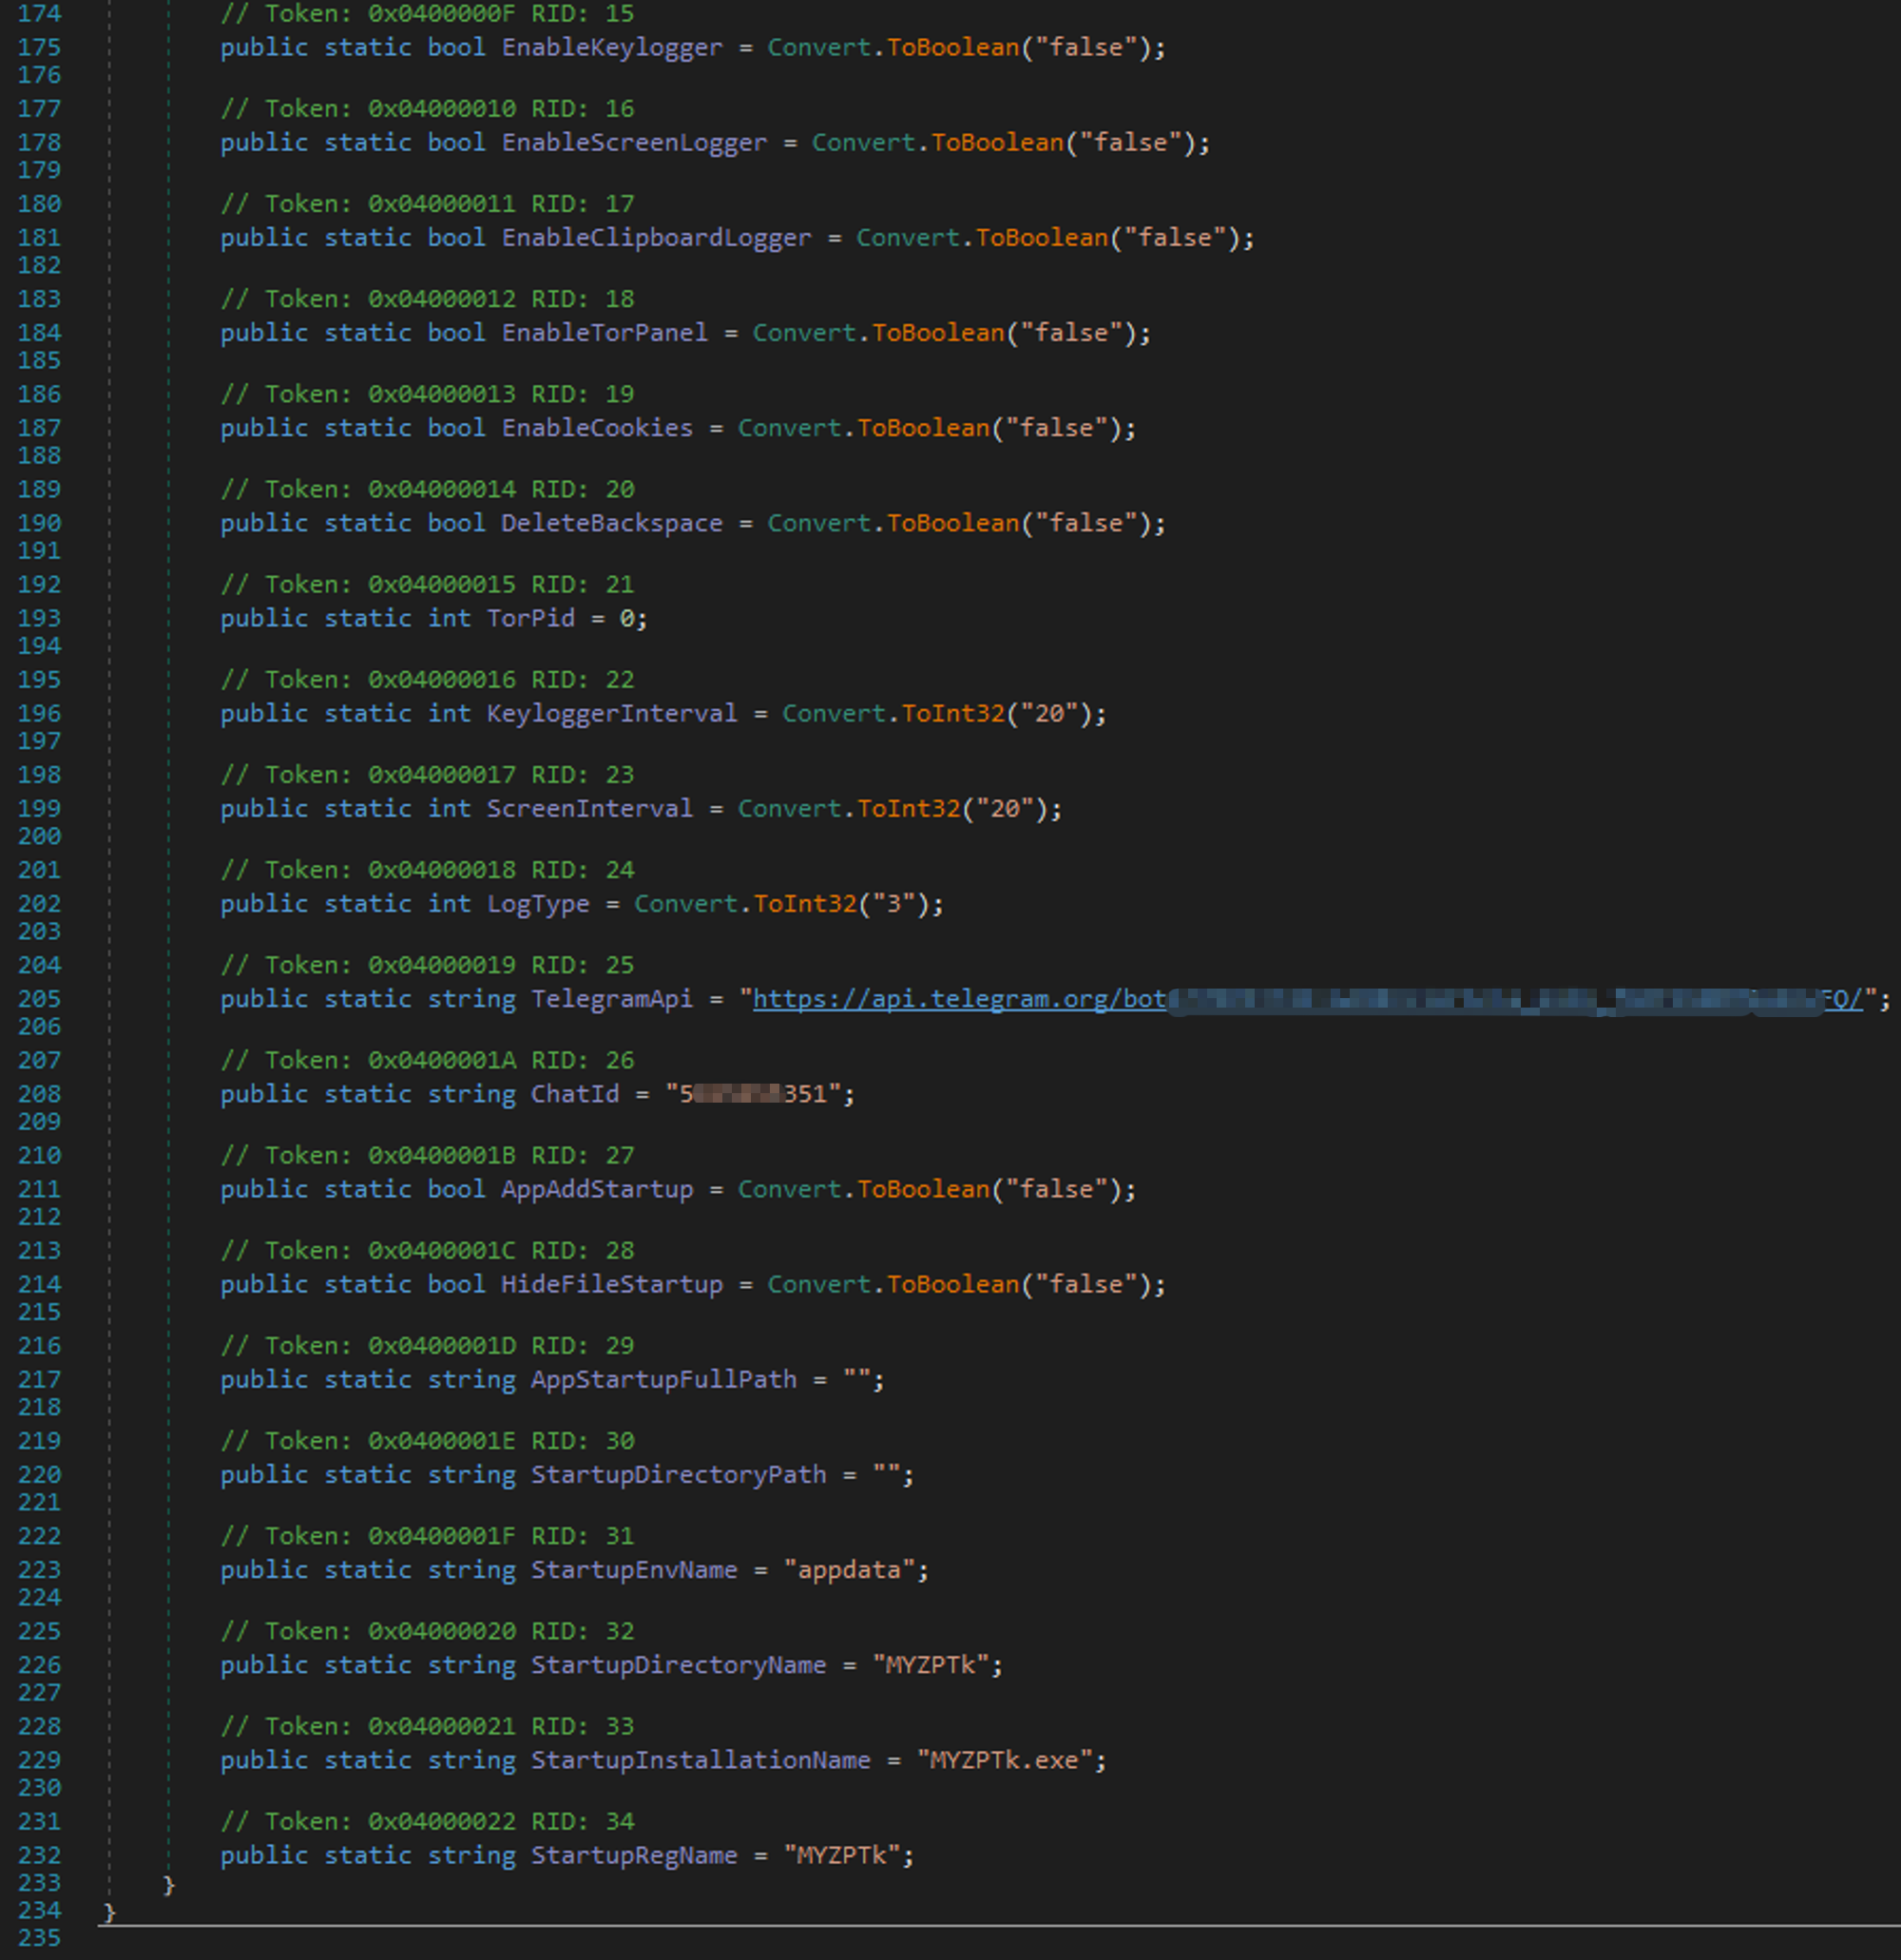The height and width of the screenshot is (1960, 1901).
Task: Click the KeyloggerInterval field name
Action: tap(611, 713)
